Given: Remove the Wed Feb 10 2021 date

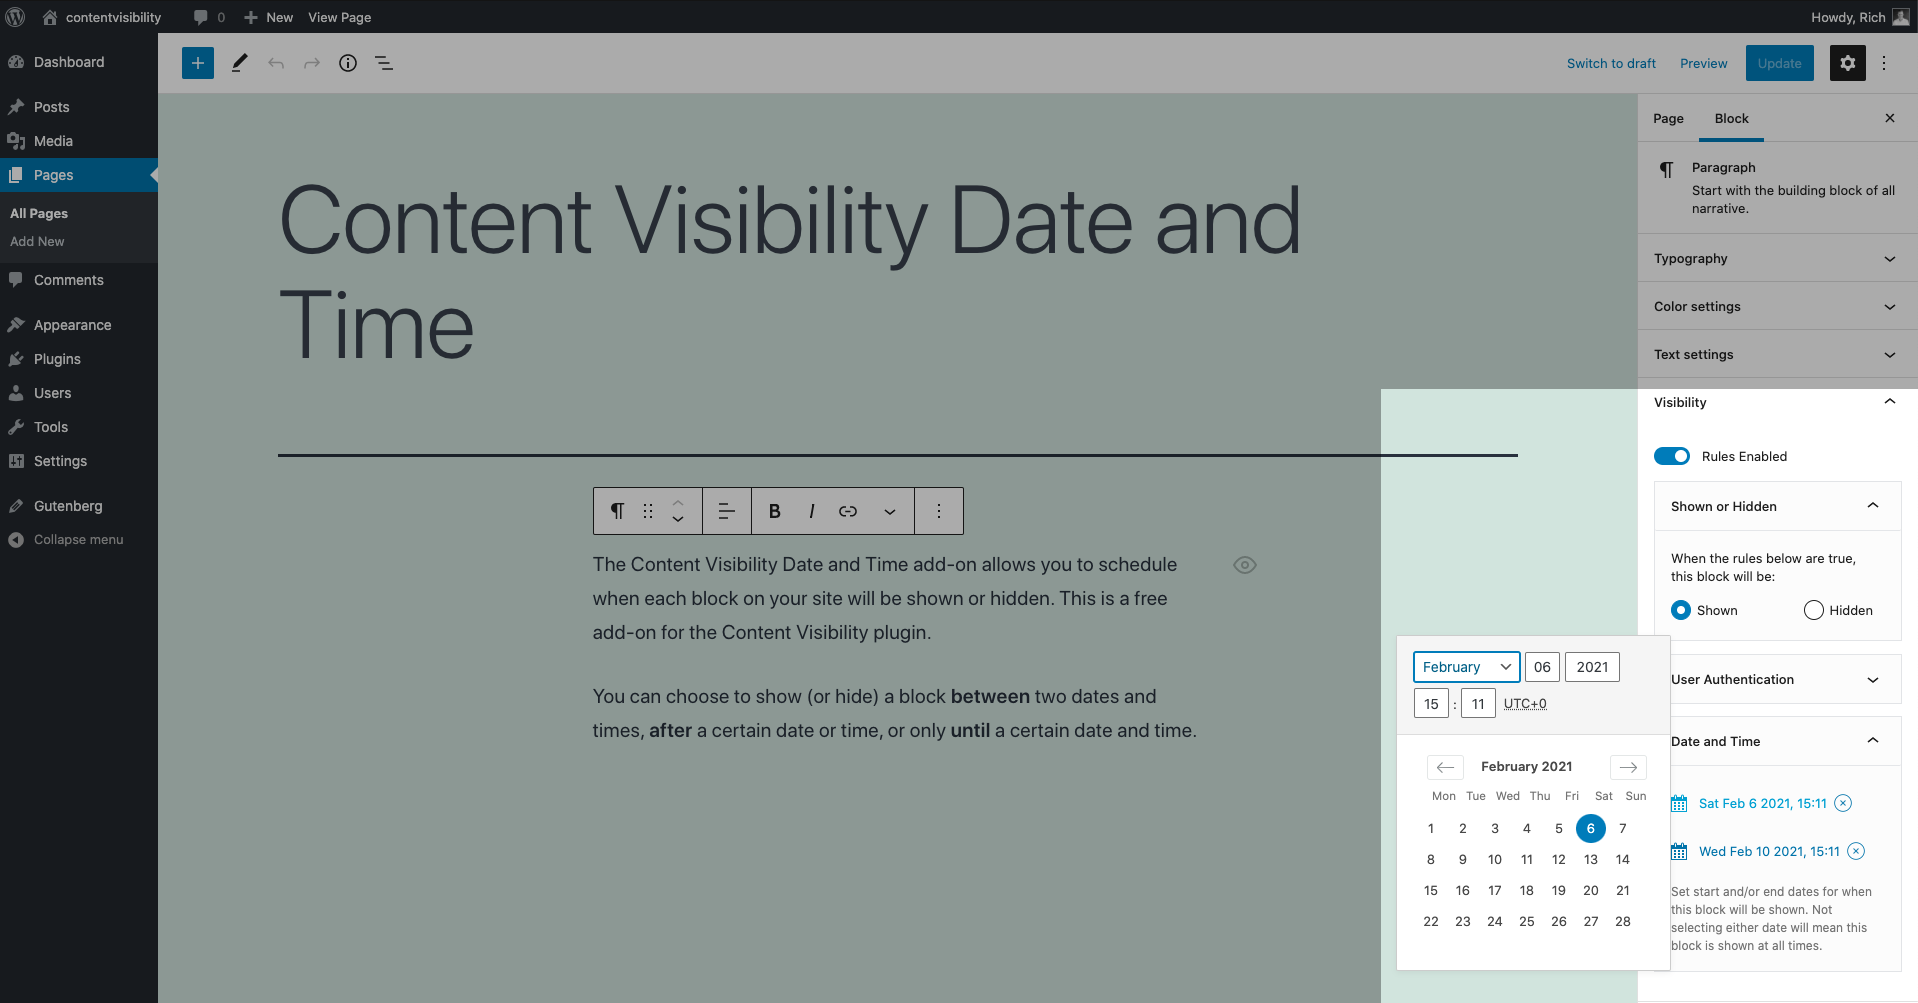Looking at the screenshot, I should tap(1856, 851).
